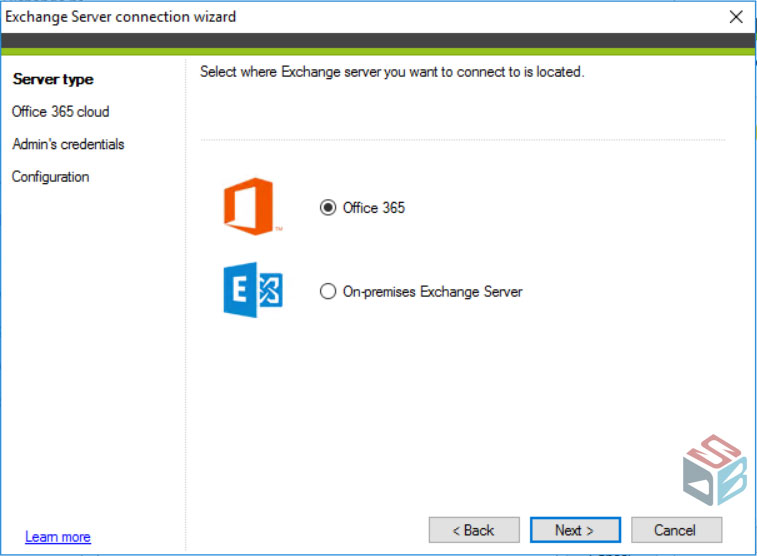Click the blue Exchange Server logo icon
Image resolution: width=757 pixels, height=556 pixels.
pos(253,290)
